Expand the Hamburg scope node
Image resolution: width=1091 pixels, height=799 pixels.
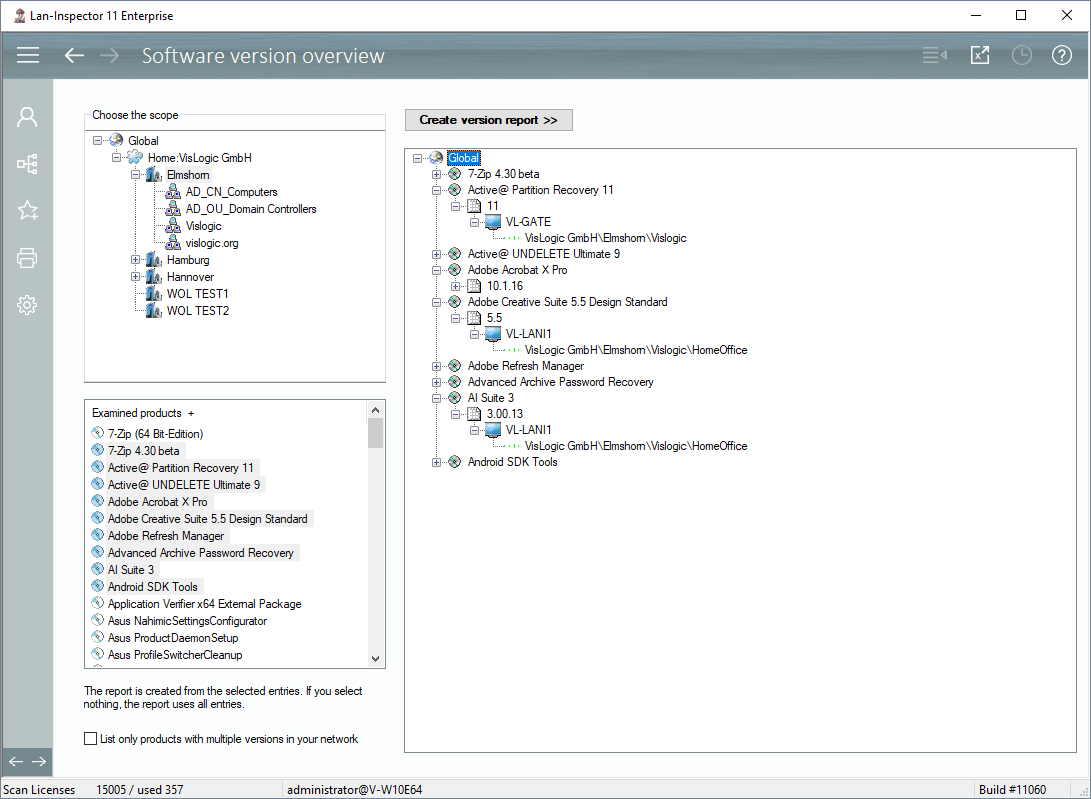[x=136, y=260]
